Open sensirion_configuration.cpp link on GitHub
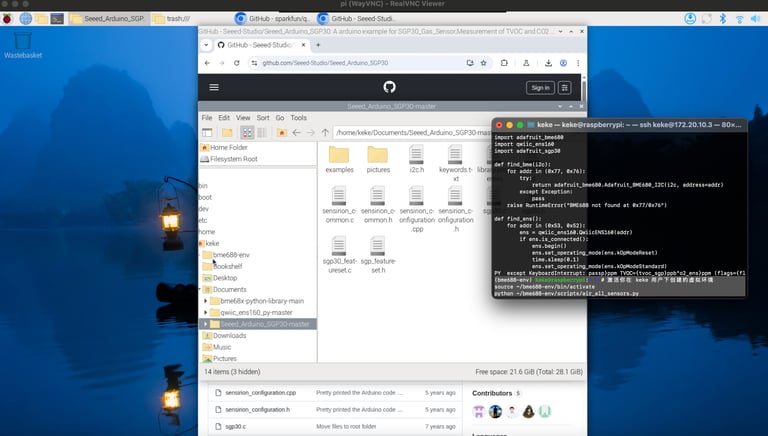This screenshot has height=436, width=768. point(261,393)
